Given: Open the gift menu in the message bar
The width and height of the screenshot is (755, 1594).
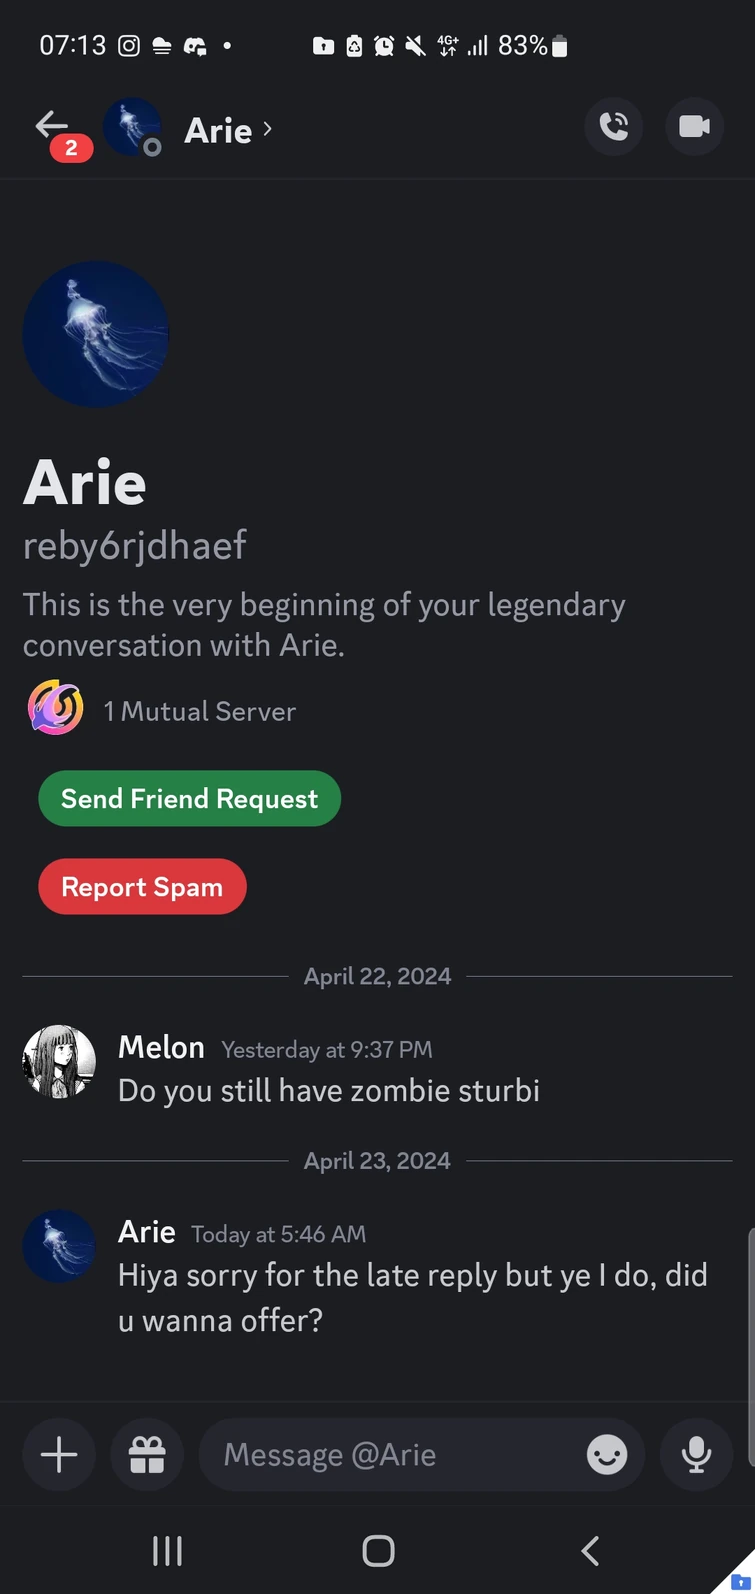Looking at the screenshot, I should coord(146,1454).
